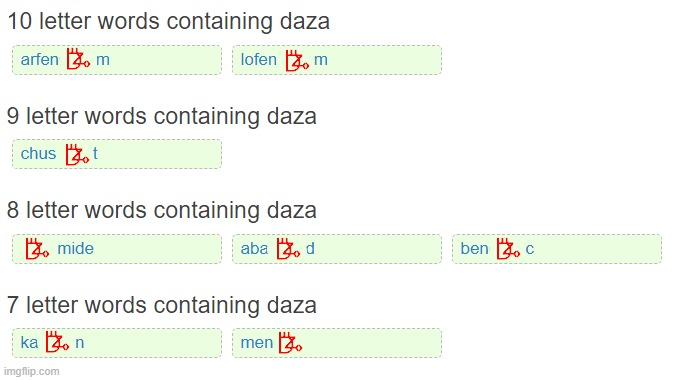Click the red symbol after men
The image size is (680, 380).
[x=290, y=343]
